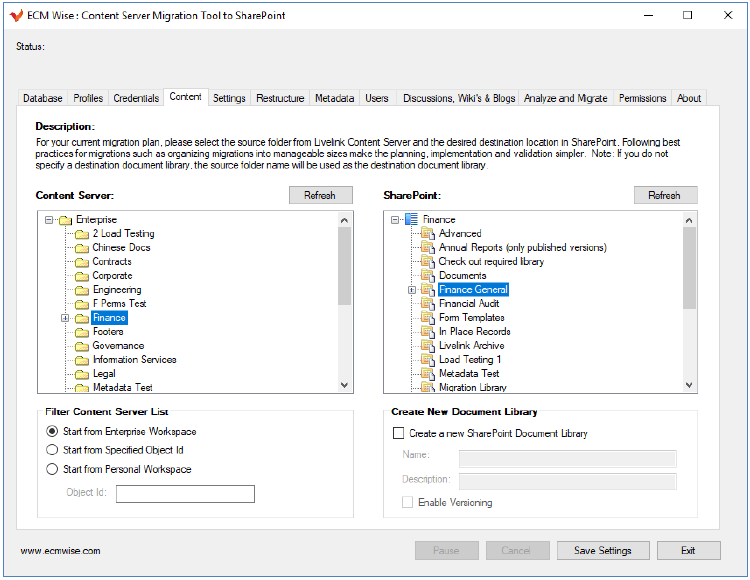Click the Financial Audit library icon
Image resolution: width=750 pixels, height=580 pixels.
428,304
